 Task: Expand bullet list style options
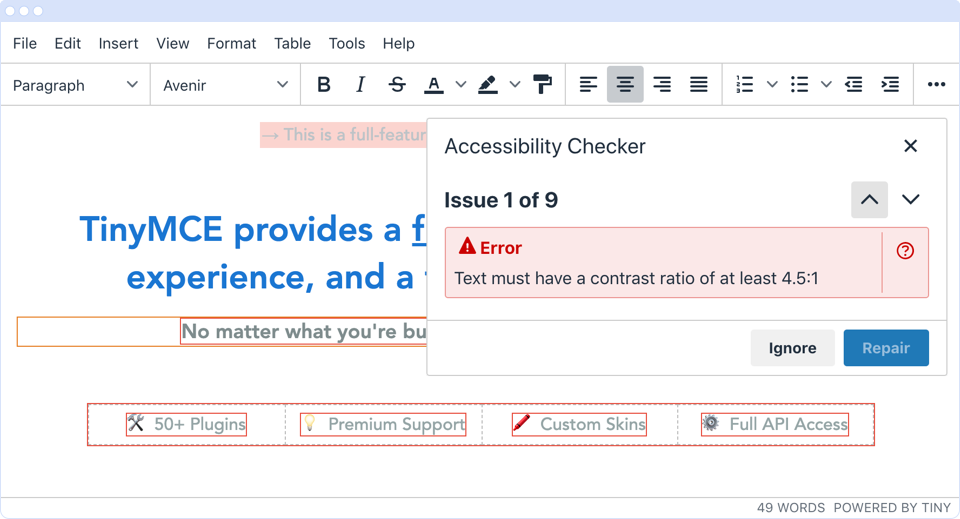point(826,84)
